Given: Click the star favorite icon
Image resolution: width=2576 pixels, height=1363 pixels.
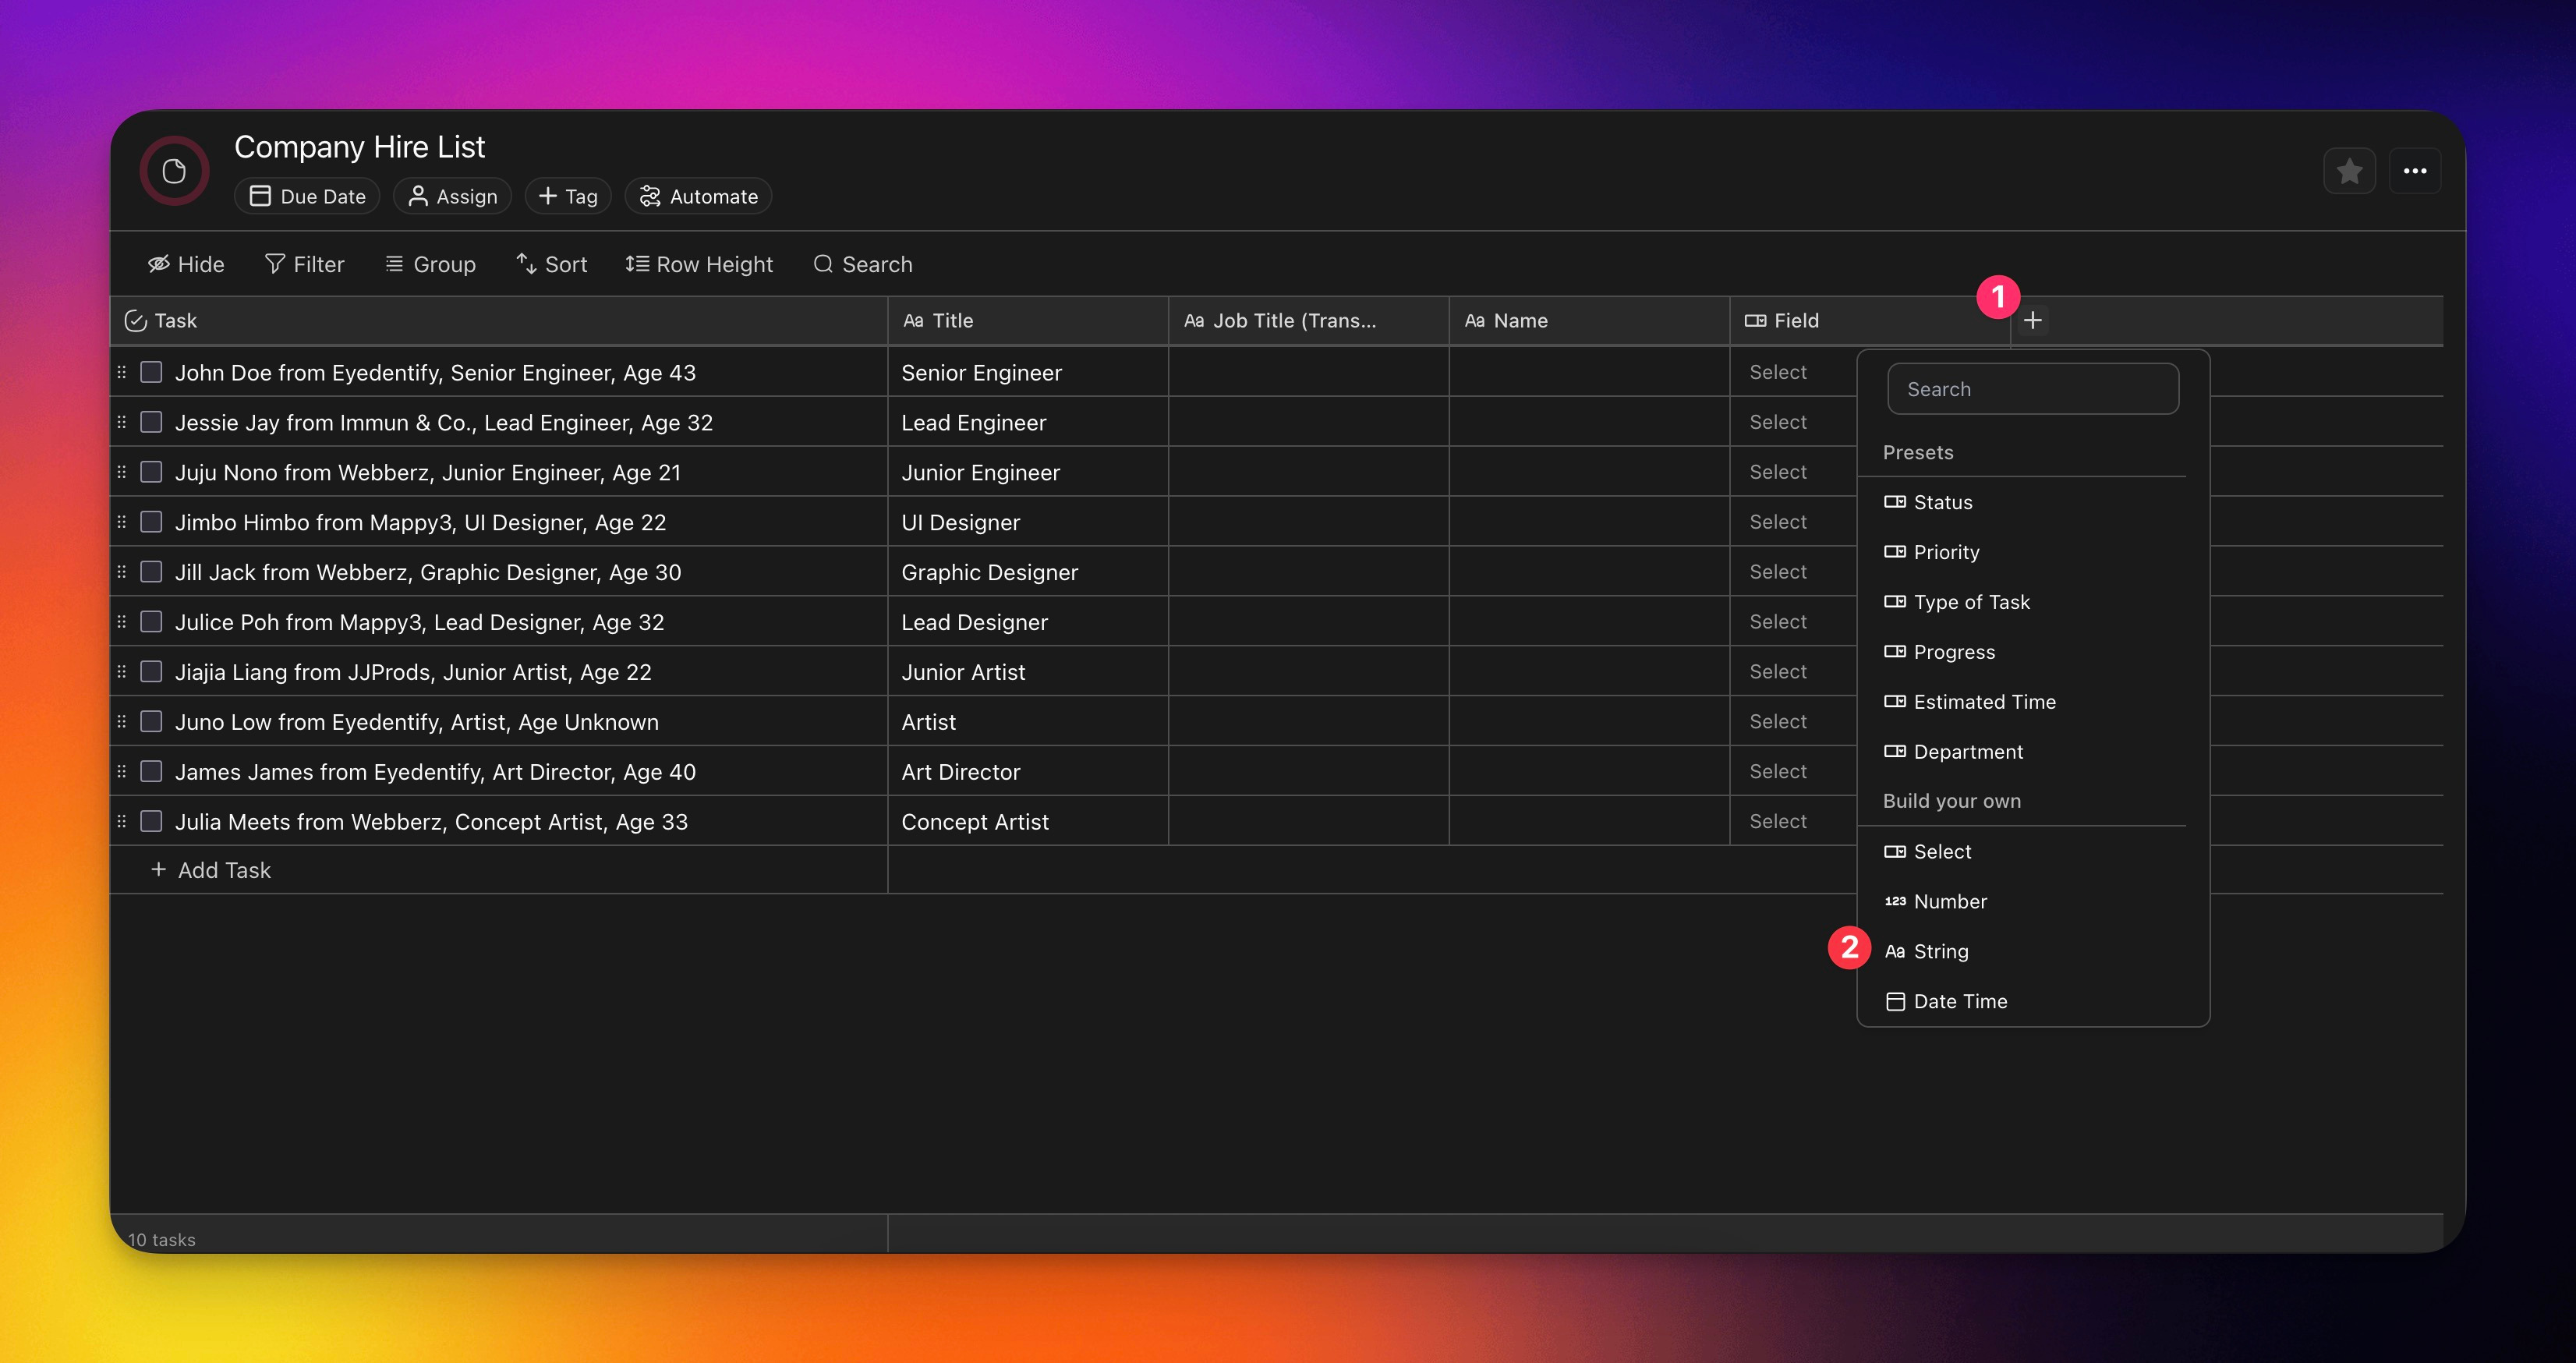Looking at the screenshot, I should point(2349,171).
